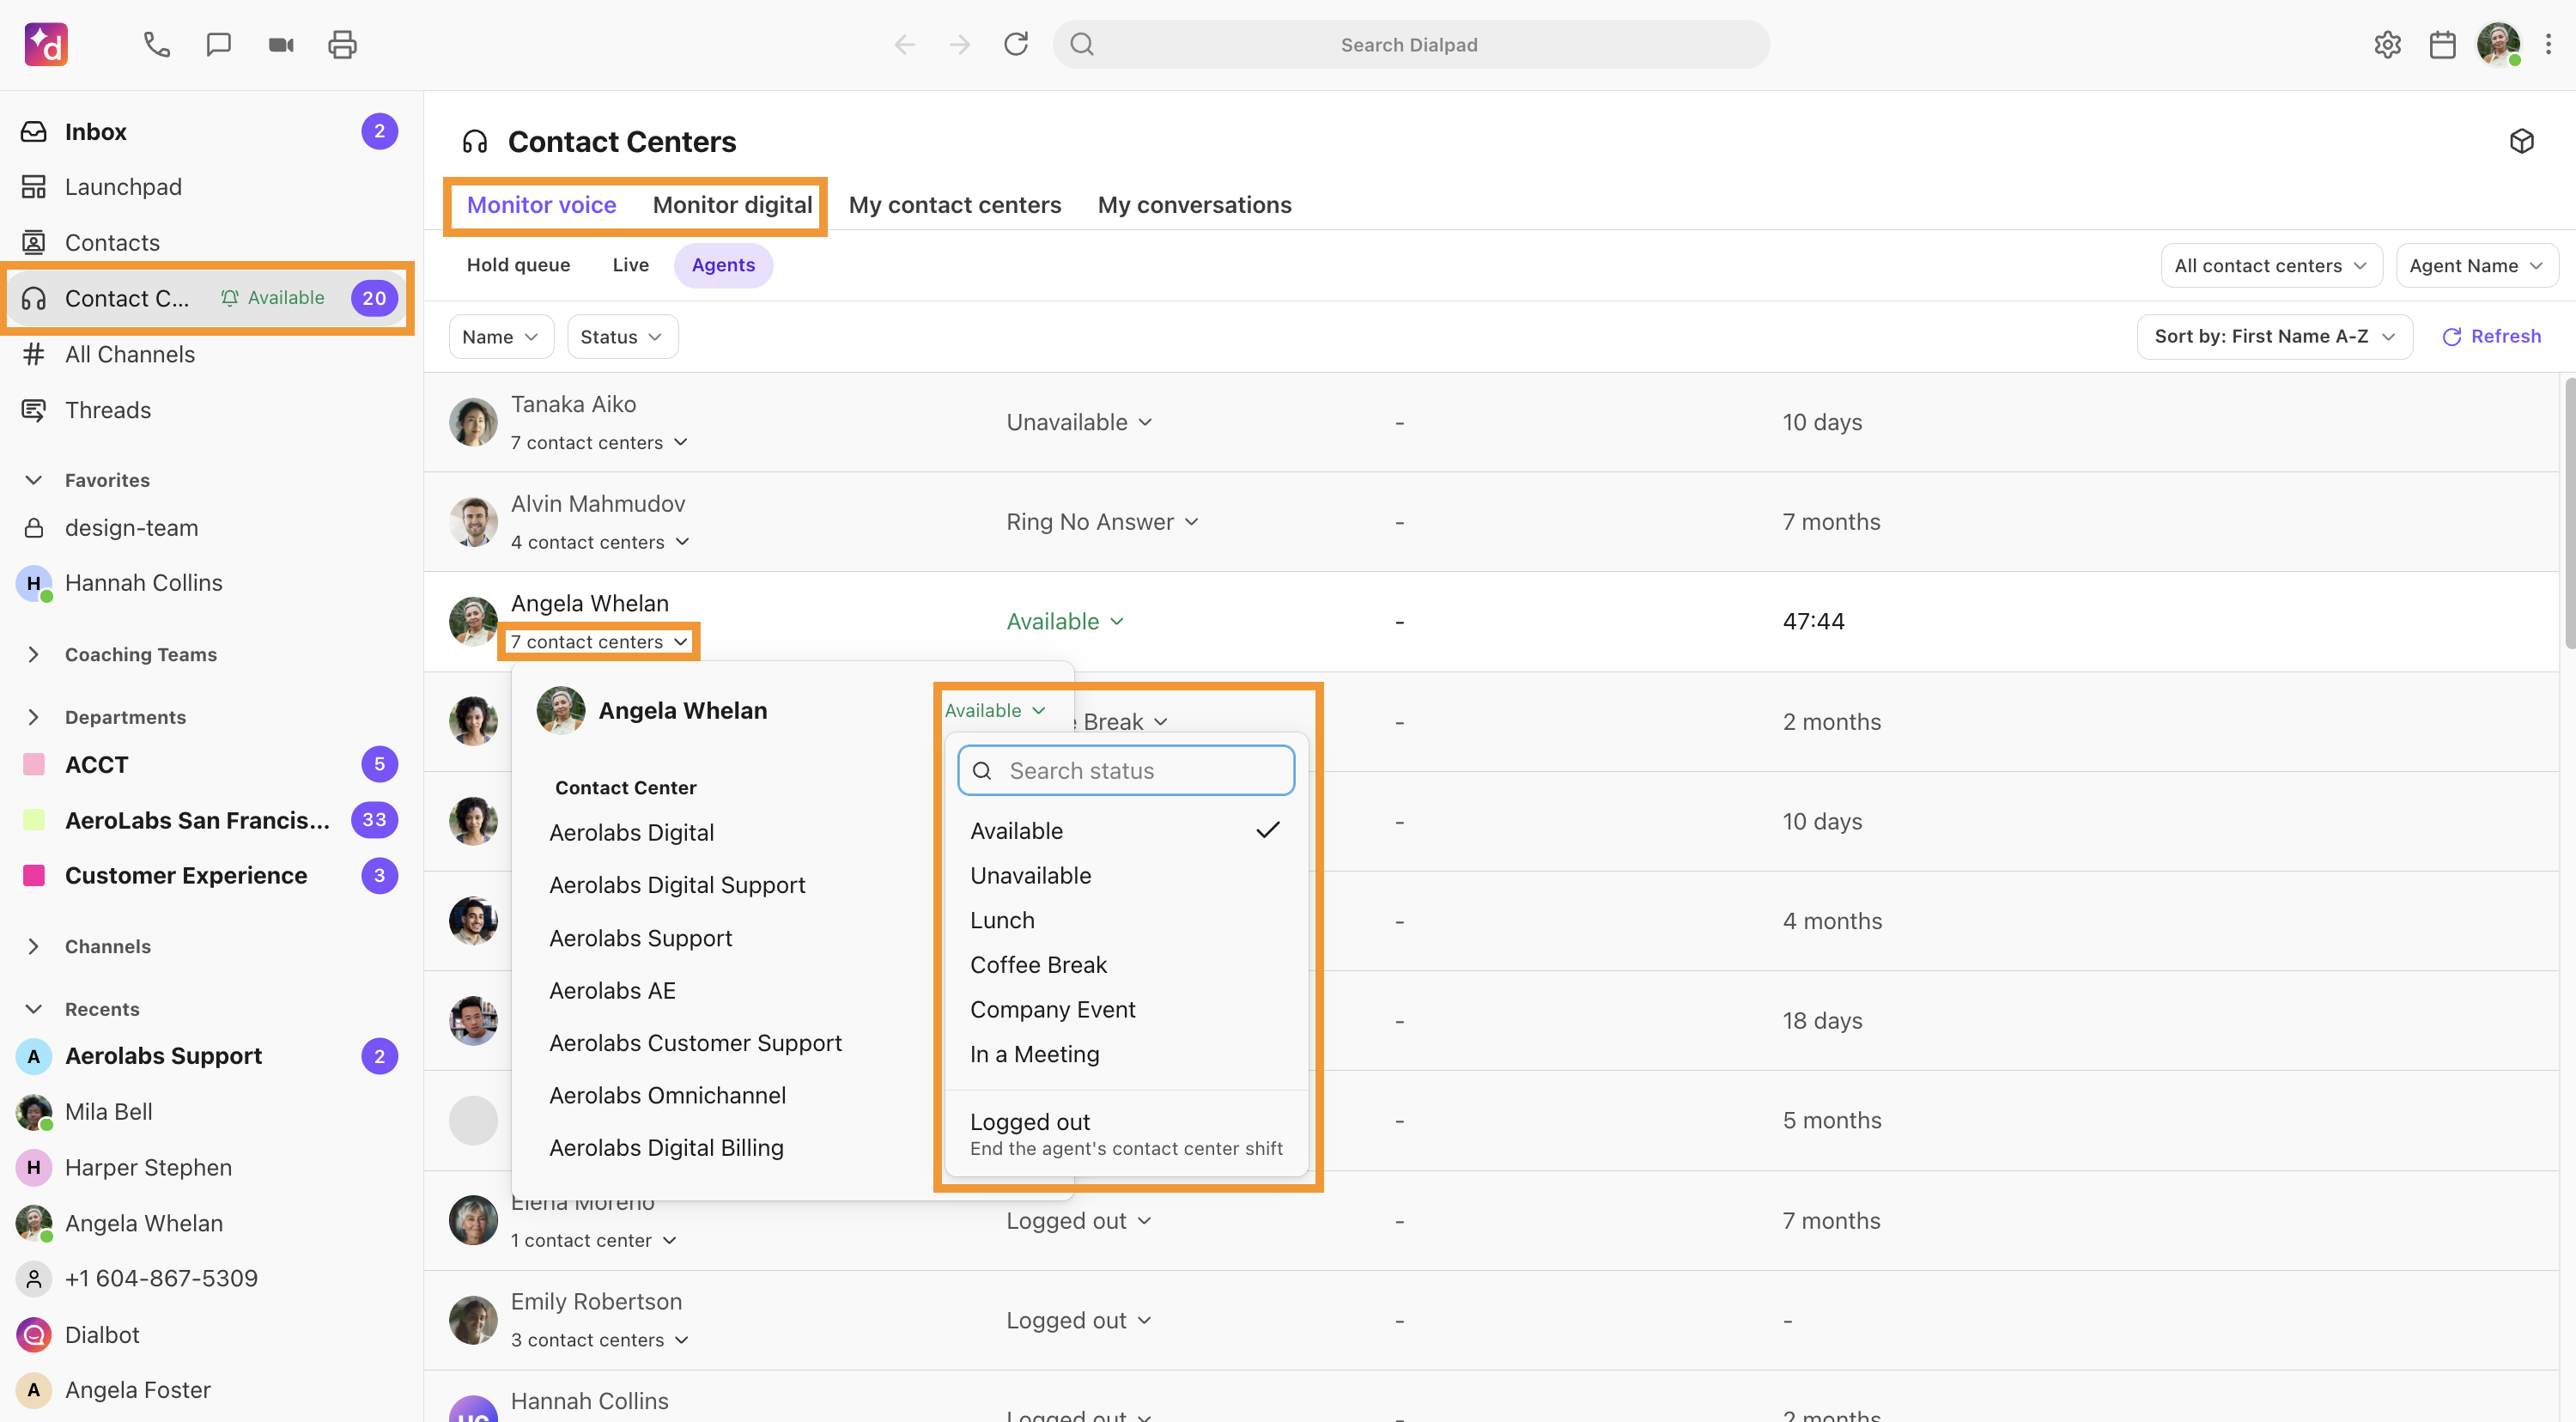Open Contacts in the sidebar
The width and height of the screenshot is (2576, 1422).
click(208, 242)
